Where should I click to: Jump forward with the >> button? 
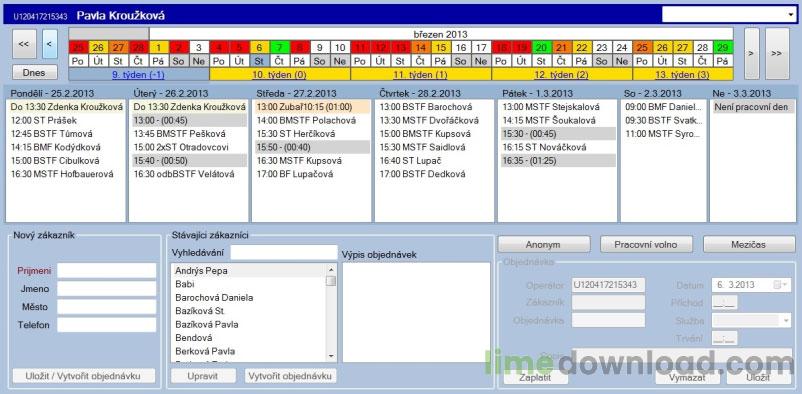(777, 53)
